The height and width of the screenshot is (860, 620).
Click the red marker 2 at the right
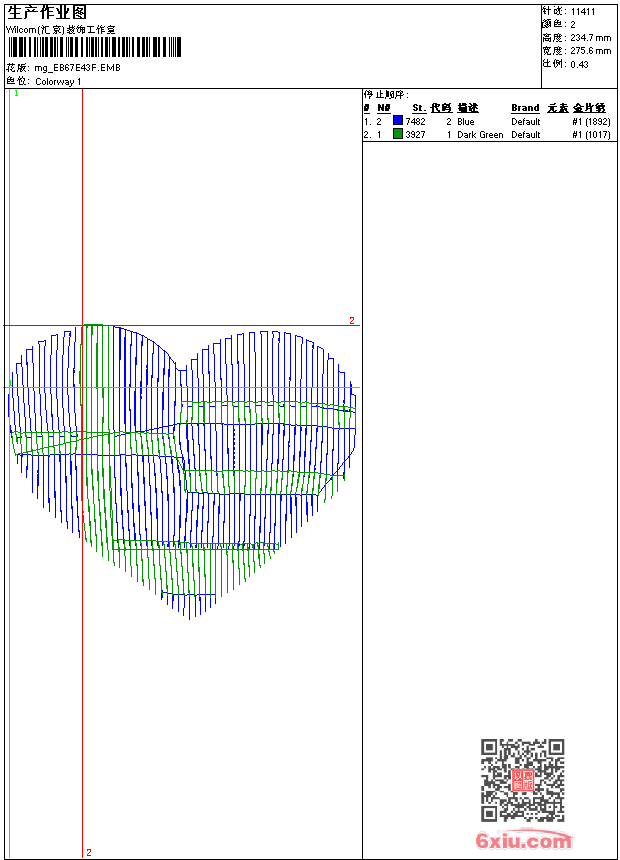(x=351, y=320)
